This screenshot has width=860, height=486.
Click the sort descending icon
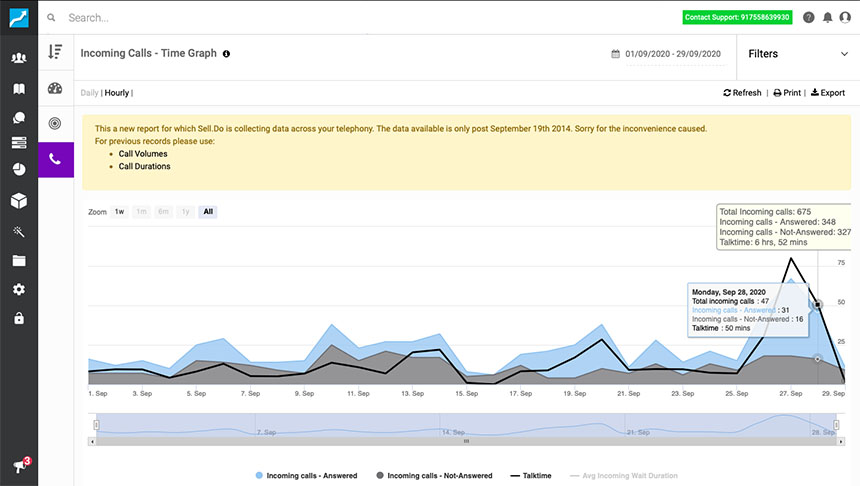(x=55, y=52)
